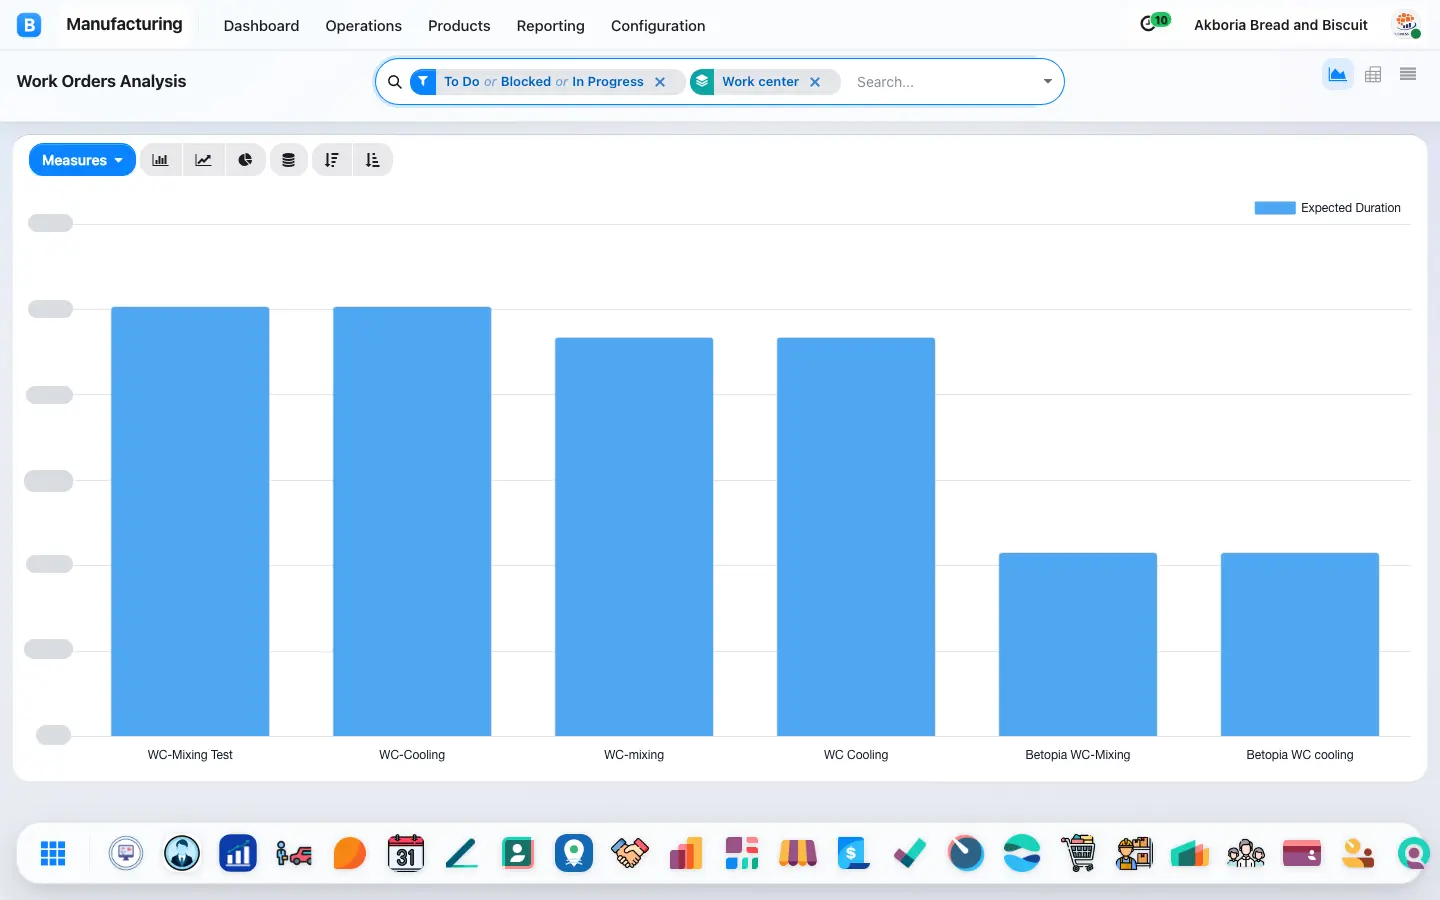Open the map pin app in dock

(x=574, y=853)
